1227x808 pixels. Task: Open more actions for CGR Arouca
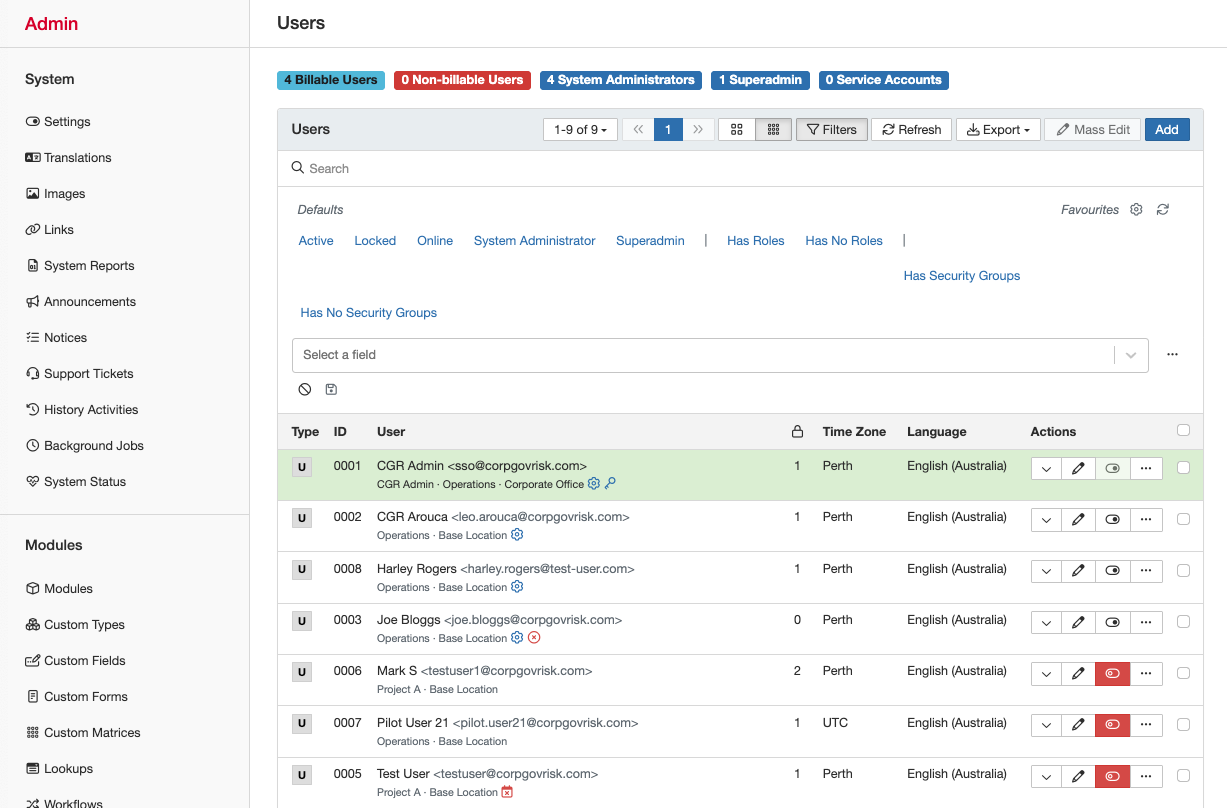pos(1146,519)
